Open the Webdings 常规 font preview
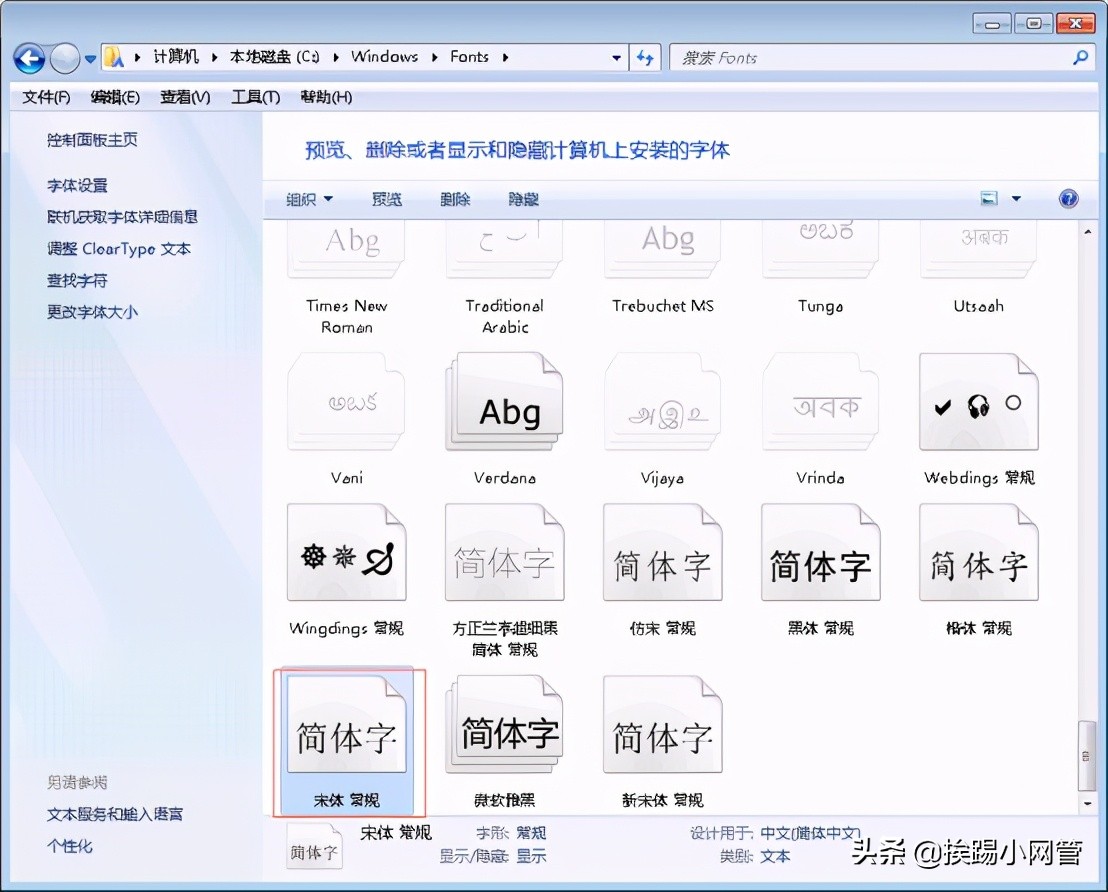1108x892 pixels. coord(977,400)
